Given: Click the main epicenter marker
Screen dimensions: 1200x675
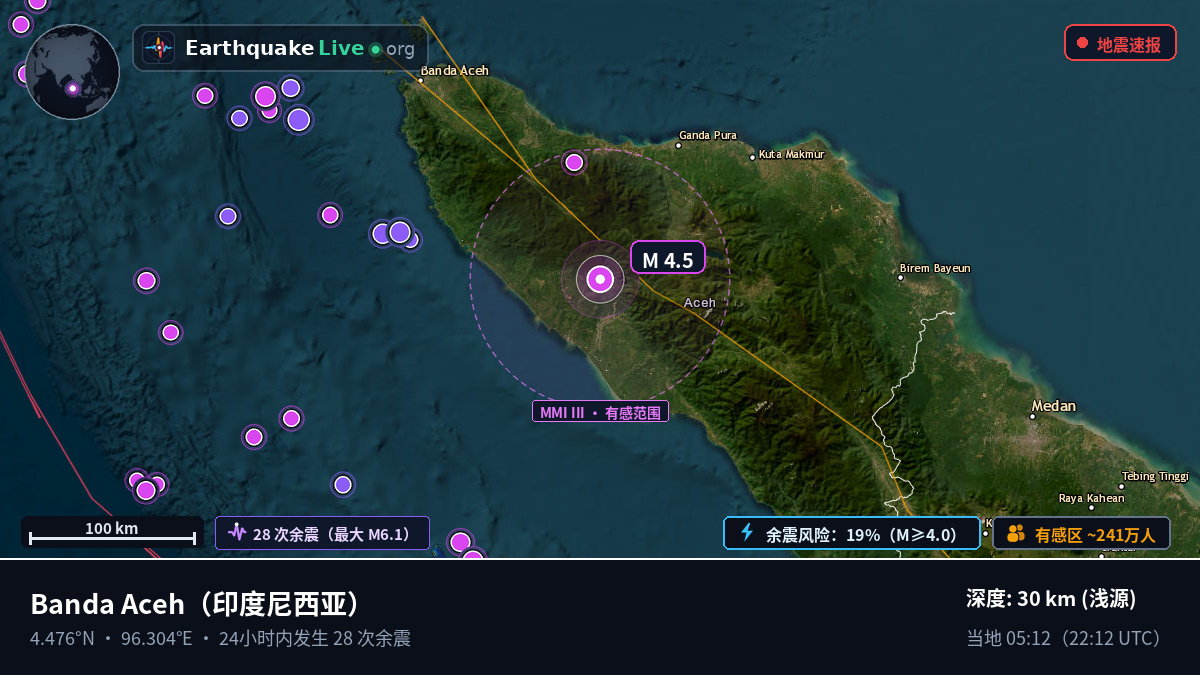Looking at the screenshot, I should point(600,280).
